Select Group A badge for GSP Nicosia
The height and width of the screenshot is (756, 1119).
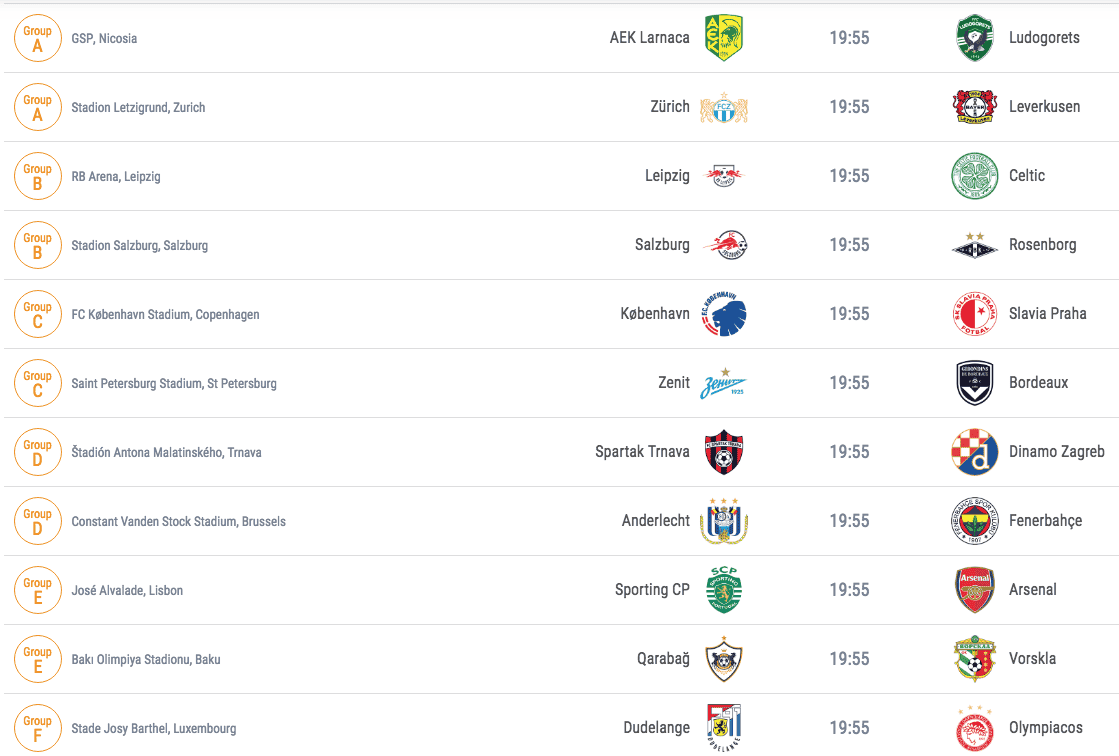click(38, 38)
